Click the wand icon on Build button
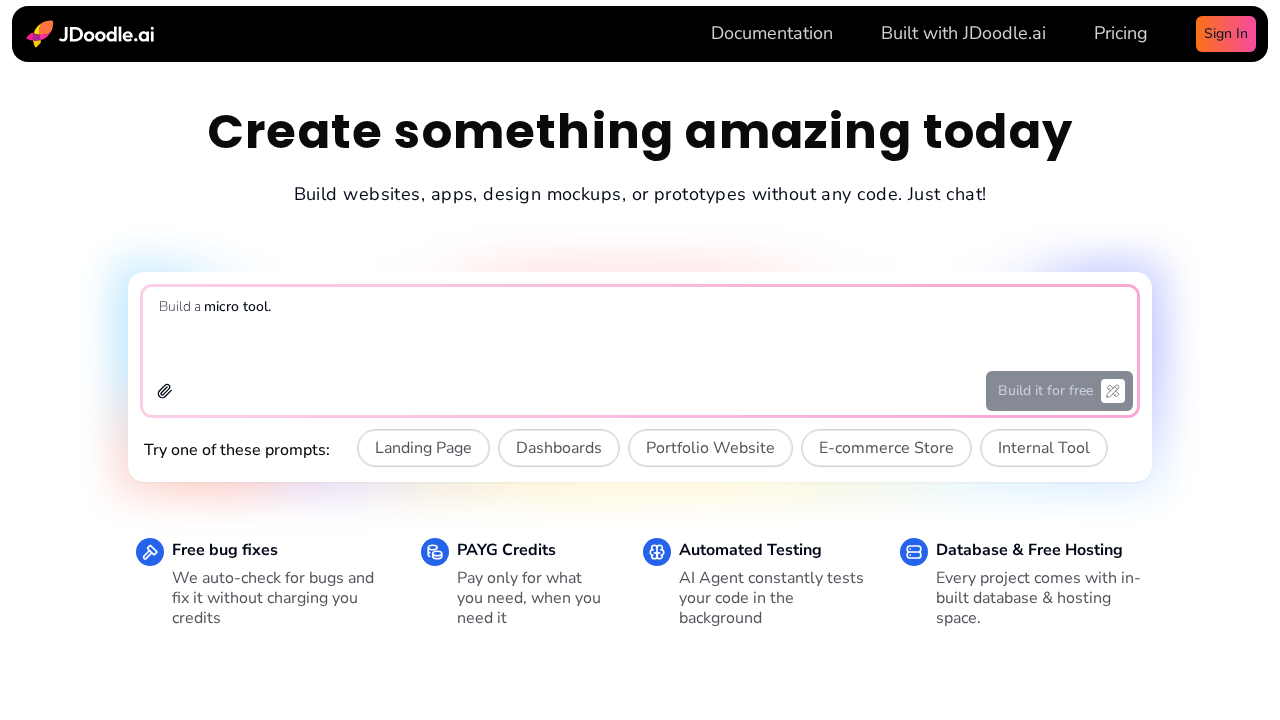 tap(1110, 389)
